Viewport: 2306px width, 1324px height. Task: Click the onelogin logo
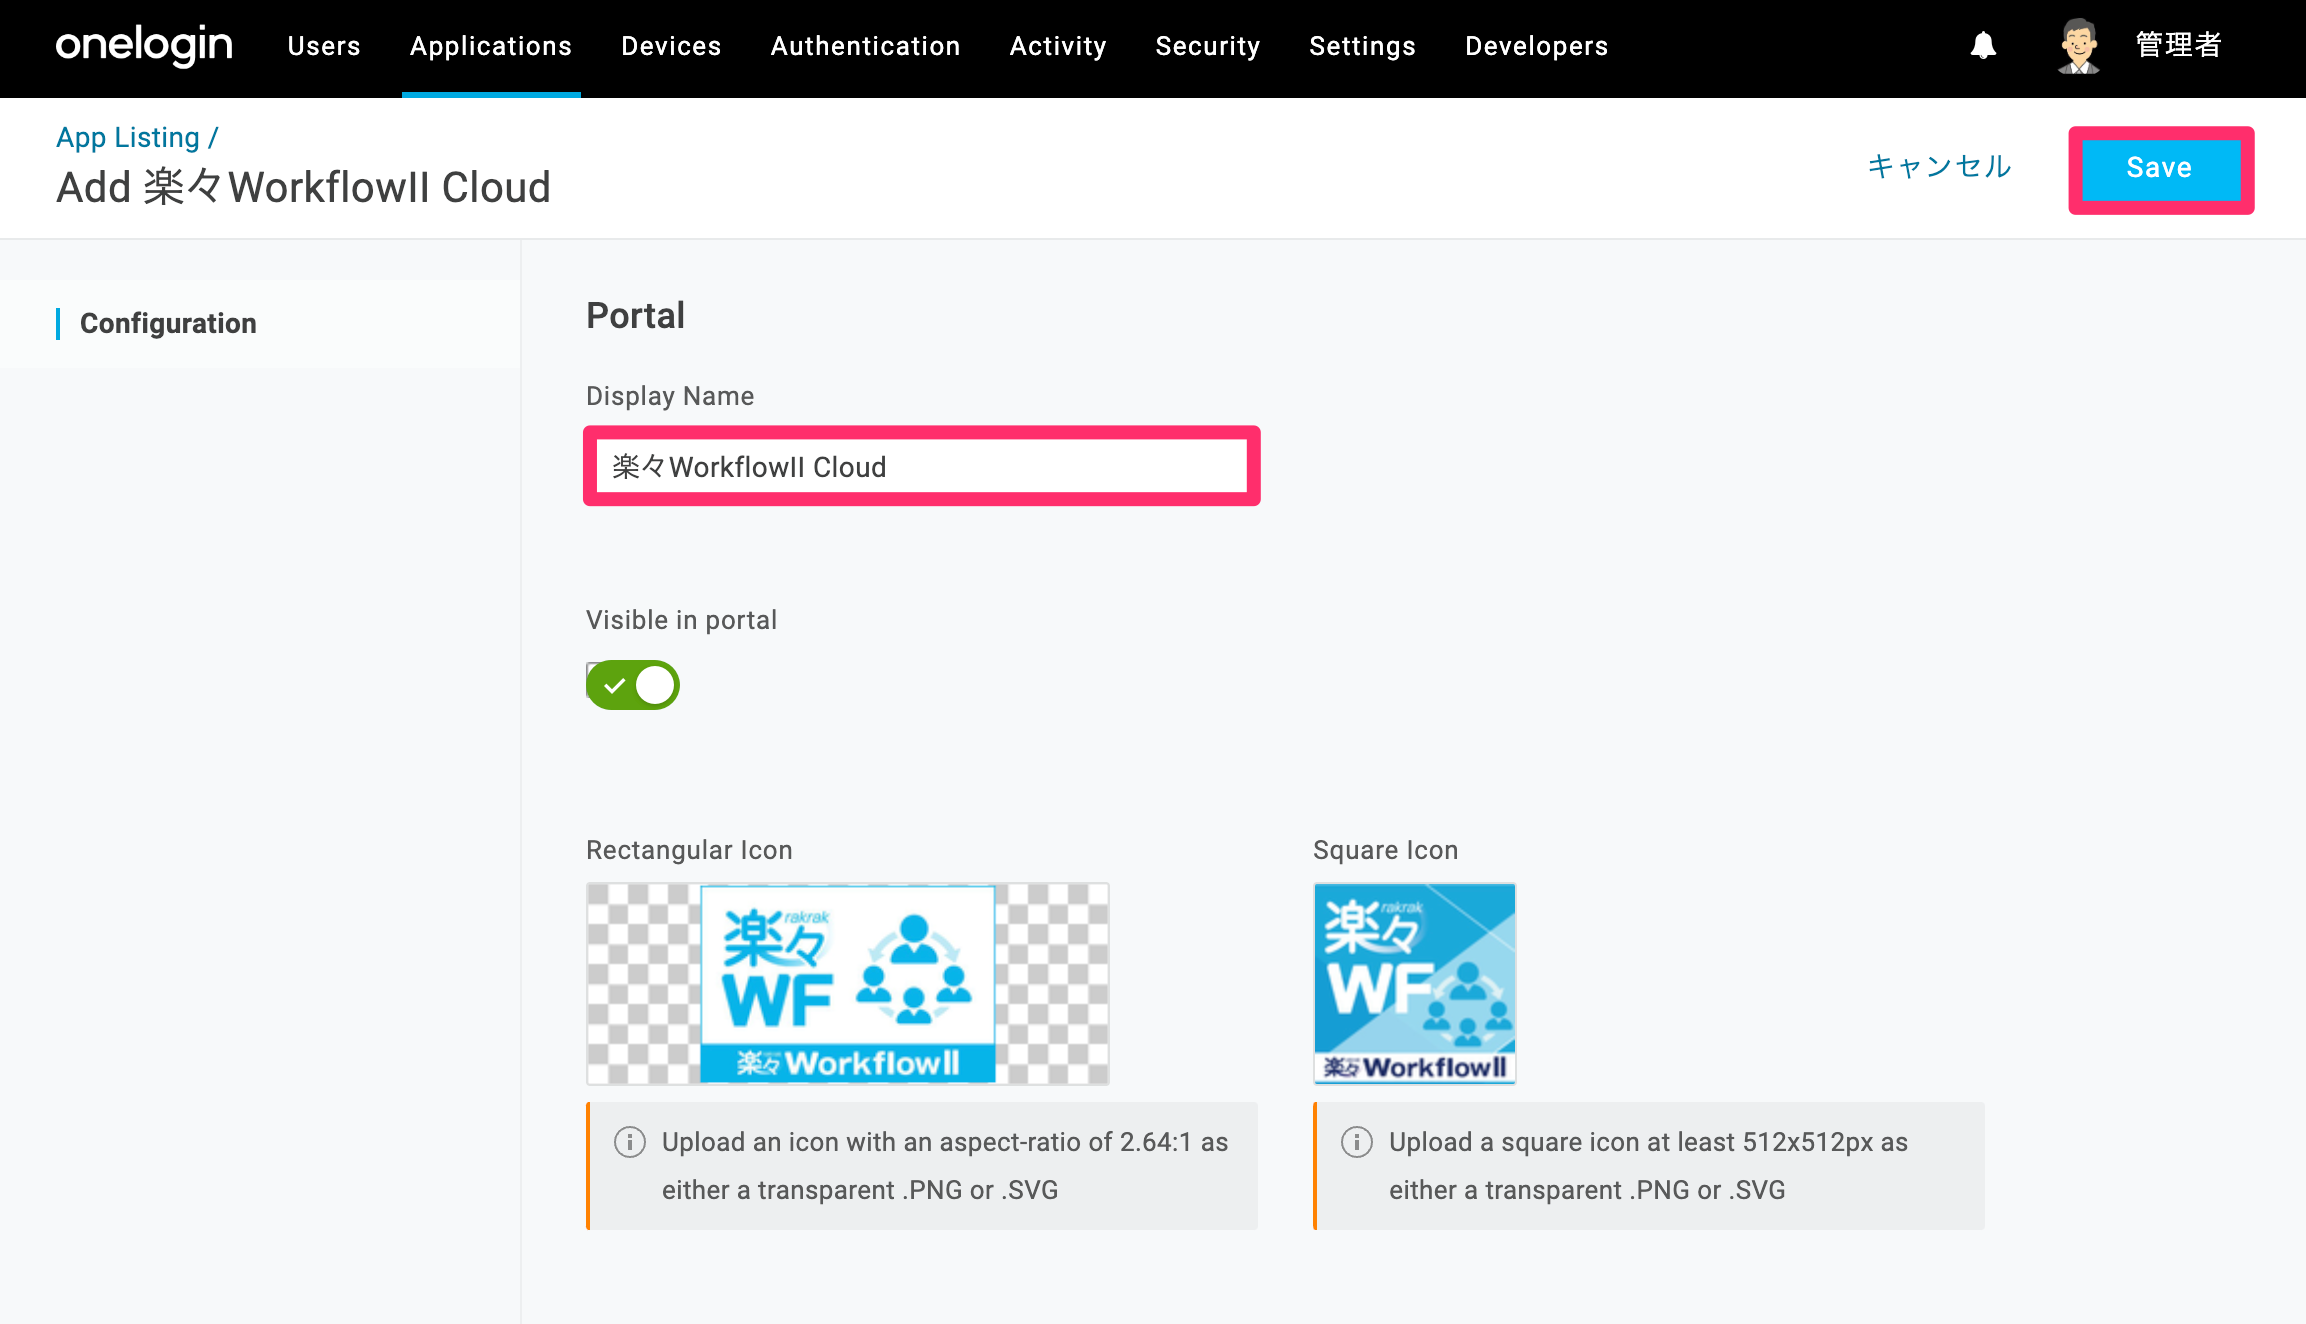[144, 45]
